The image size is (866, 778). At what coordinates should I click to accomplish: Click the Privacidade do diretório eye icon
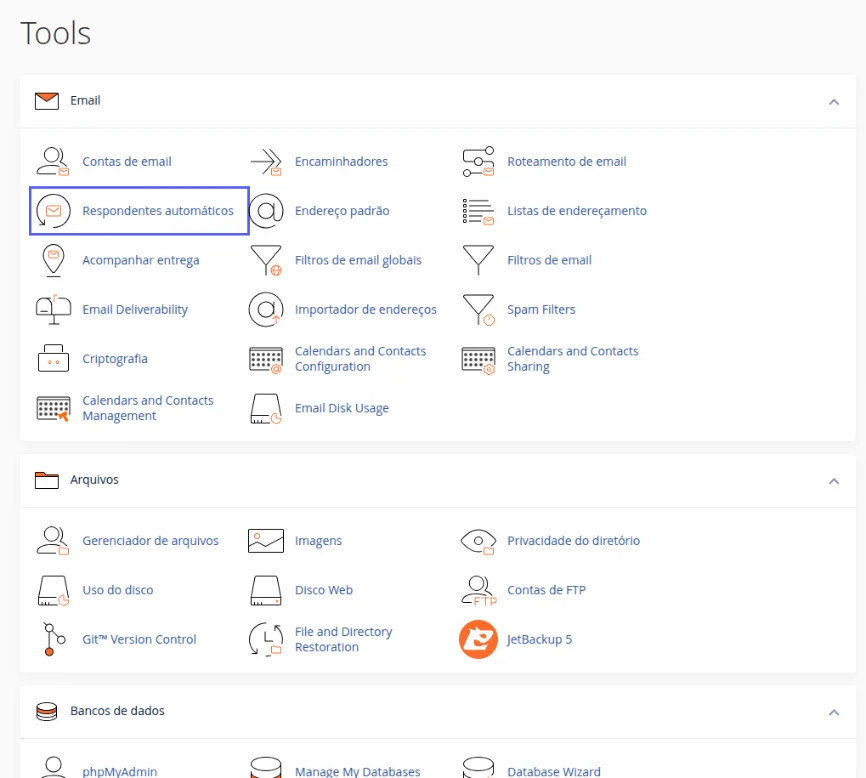[478, 542]
